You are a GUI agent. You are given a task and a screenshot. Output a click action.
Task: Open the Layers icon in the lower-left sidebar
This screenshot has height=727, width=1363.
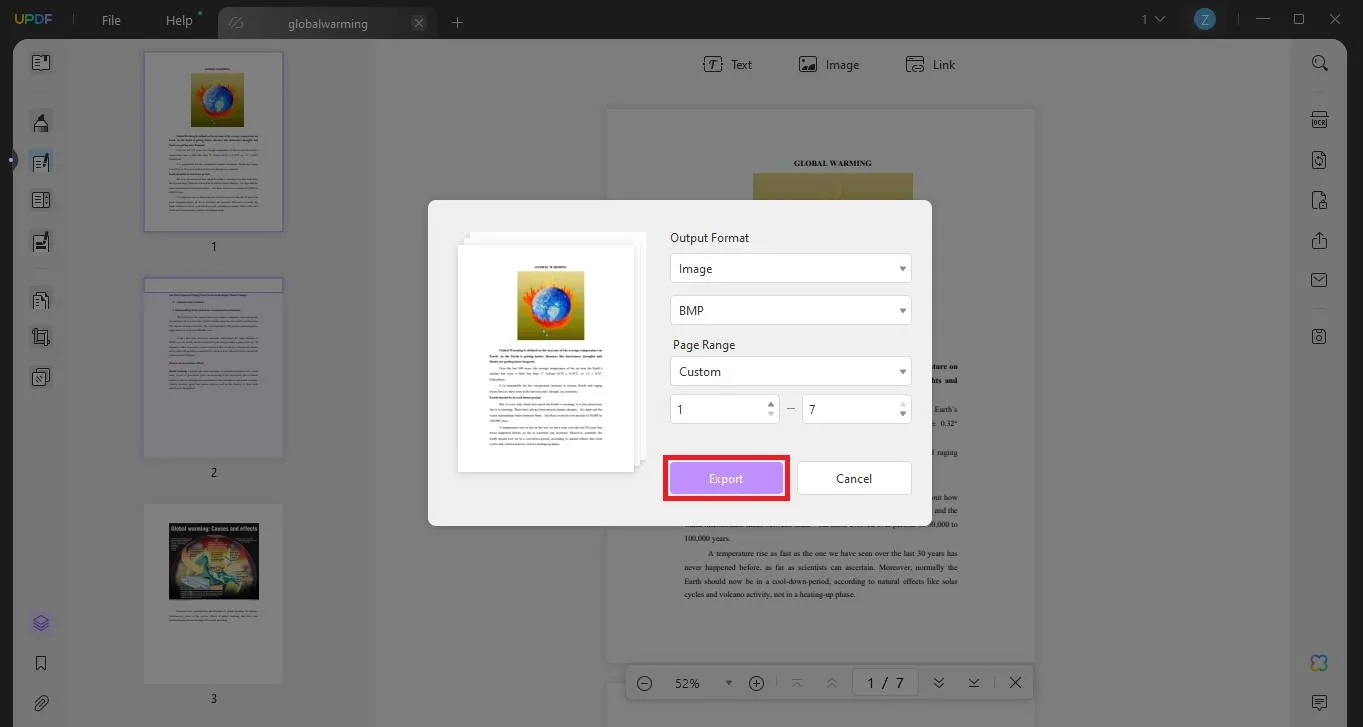[x=41, y=623]
